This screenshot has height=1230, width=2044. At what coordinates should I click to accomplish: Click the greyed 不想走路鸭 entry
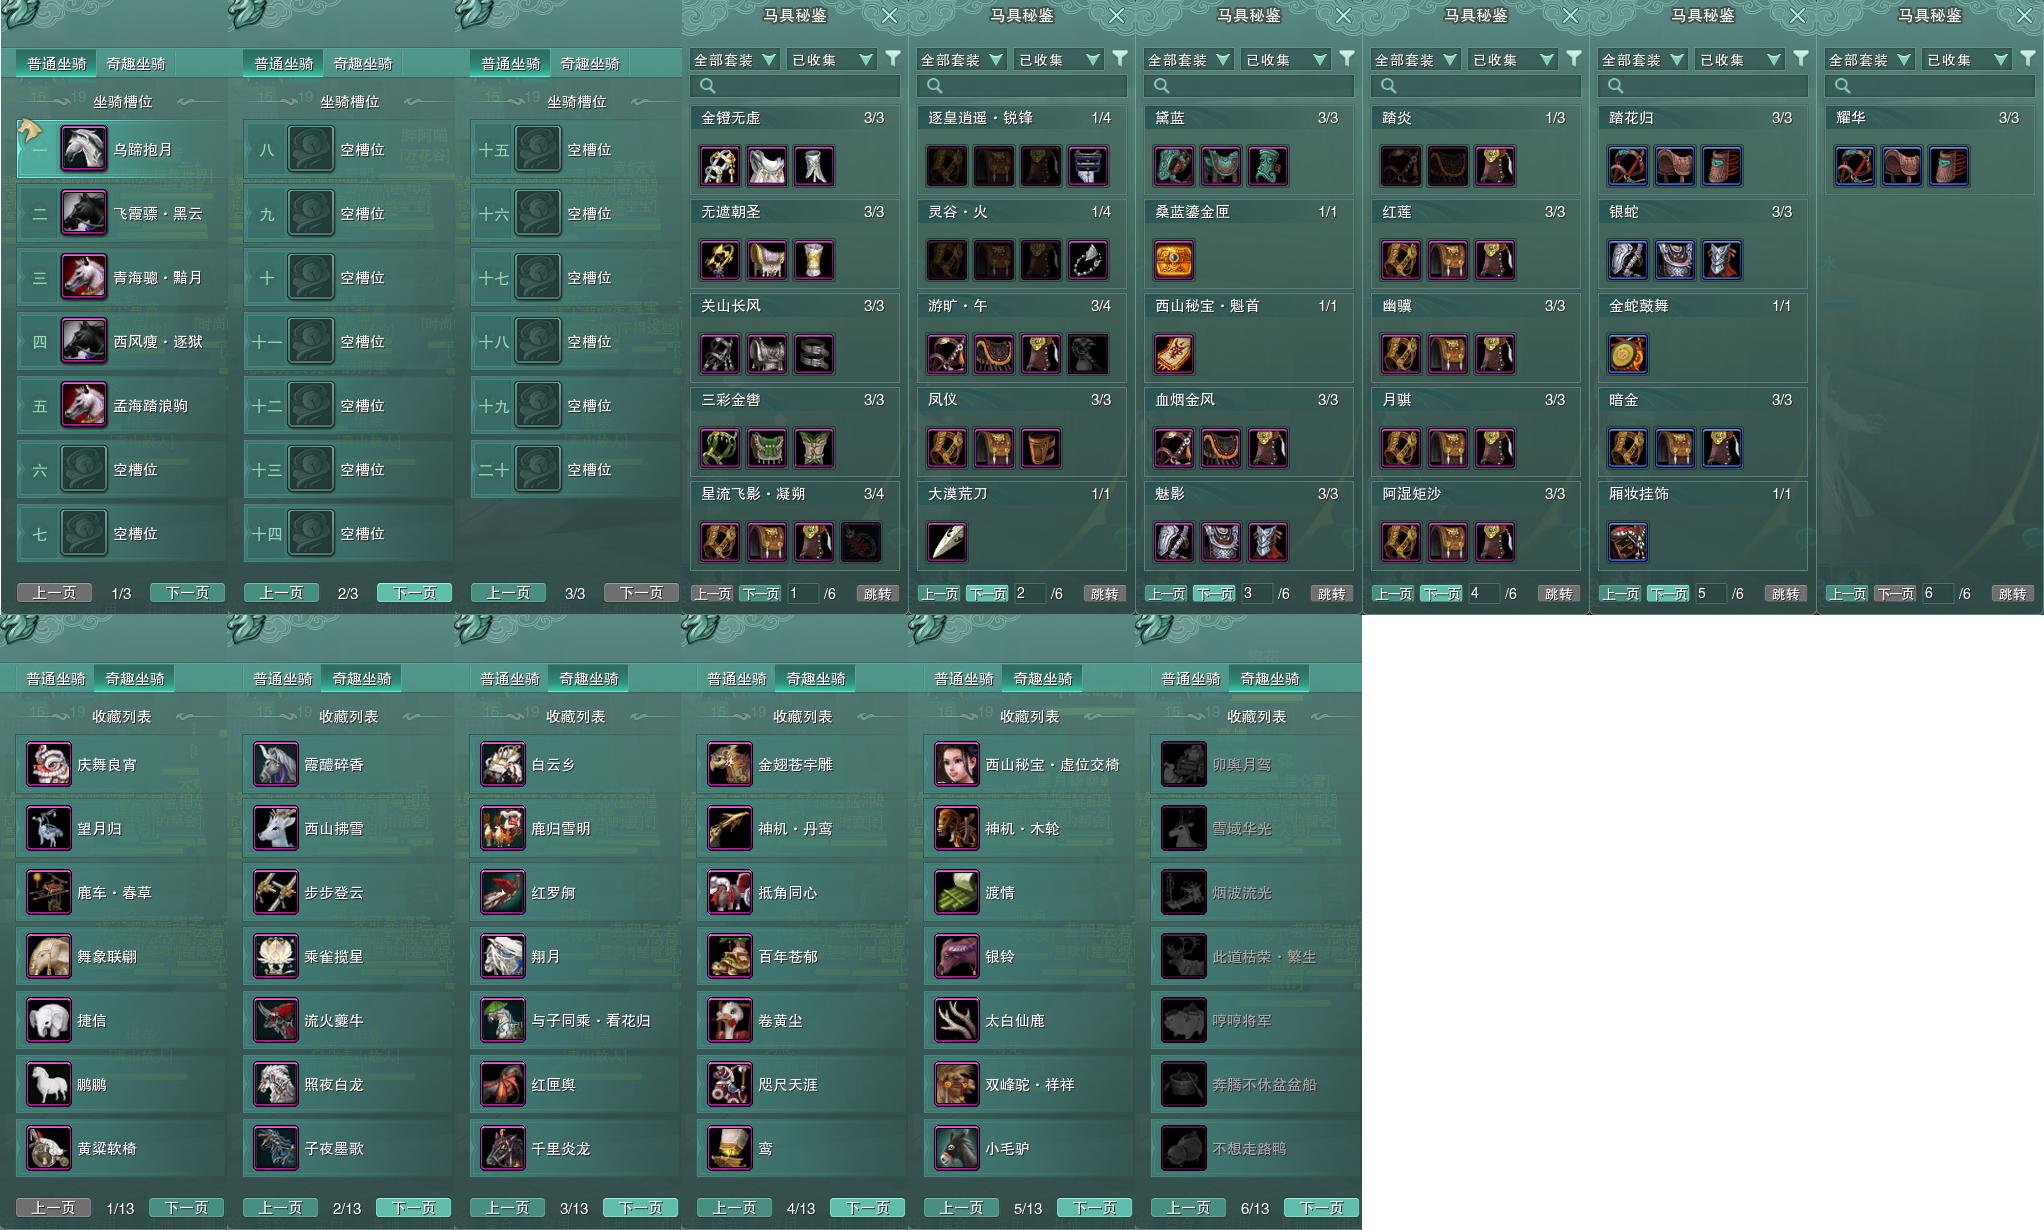(1255, 1148)
